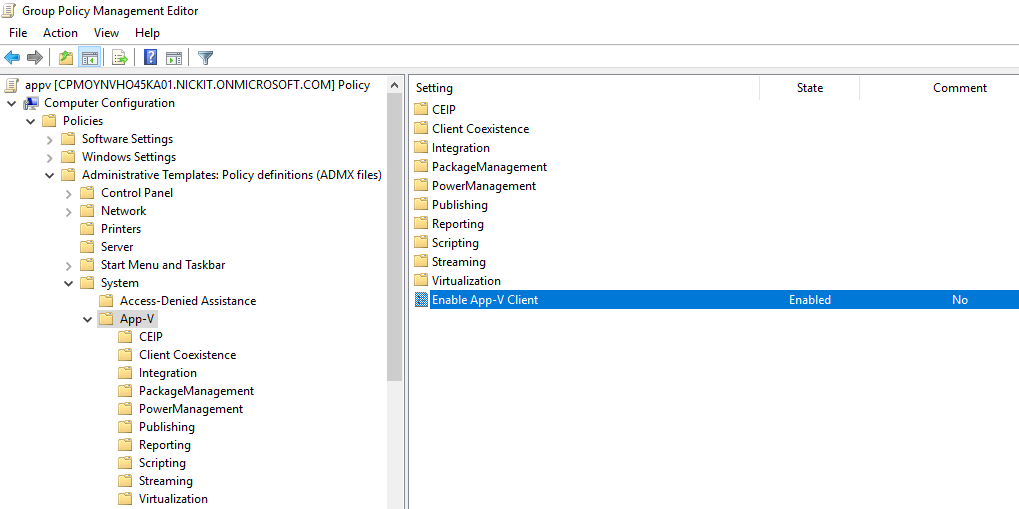Viewport: 1019px width, 509px height.
Task: Toggle Show/Hide Action Pane icon
Action: [173, 58]
